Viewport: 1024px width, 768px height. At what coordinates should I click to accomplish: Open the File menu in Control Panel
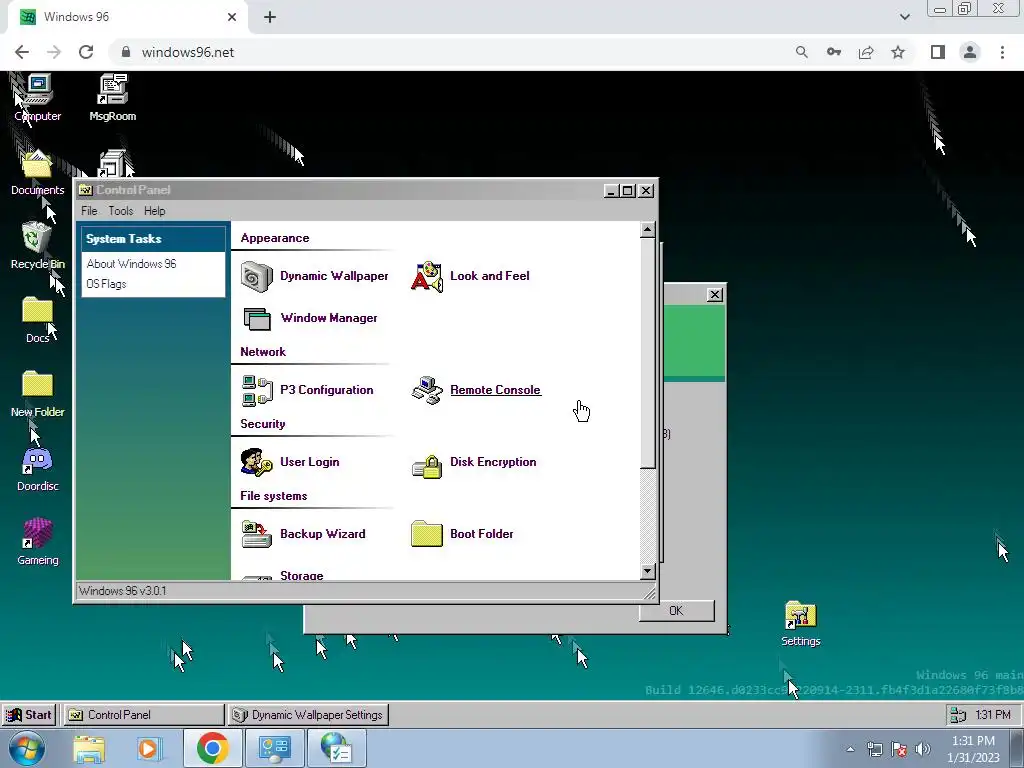[89, 211]
